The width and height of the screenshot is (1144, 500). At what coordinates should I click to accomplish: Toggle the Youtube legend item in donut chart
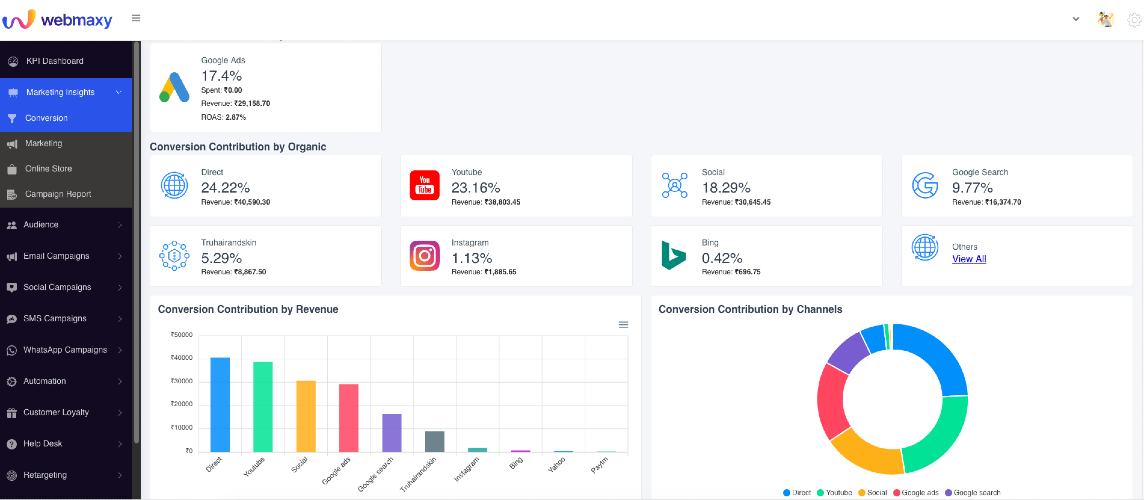(836, 493)
